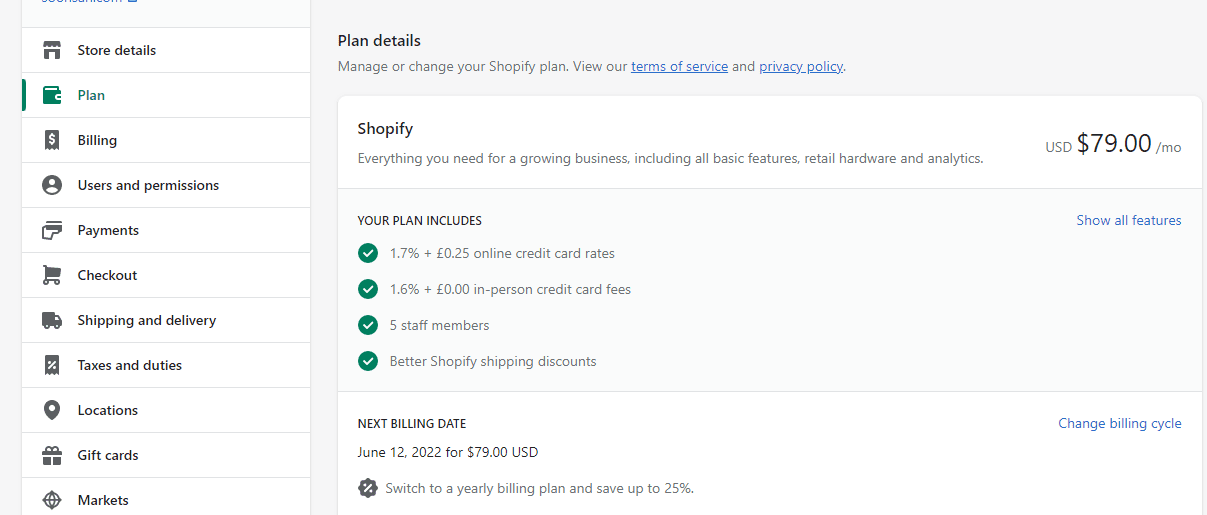The width and height of the screenshot is (1207, 515).
Task: Click the Users and permissions person icon
Action: 52,185
